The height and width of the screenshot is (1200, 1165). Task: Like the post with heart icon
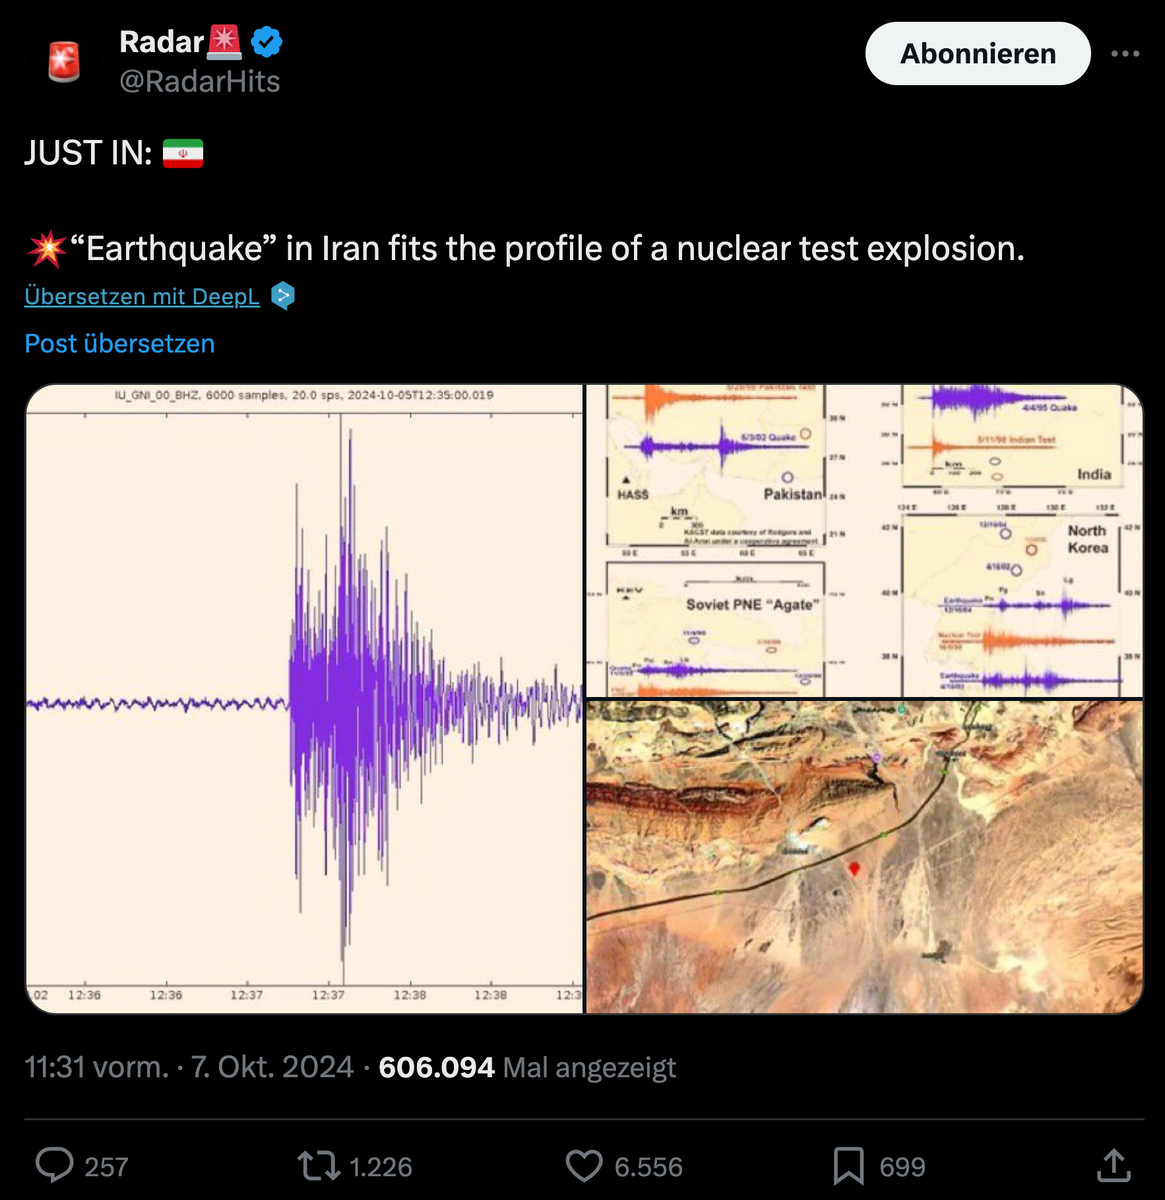click(584, 1165)
